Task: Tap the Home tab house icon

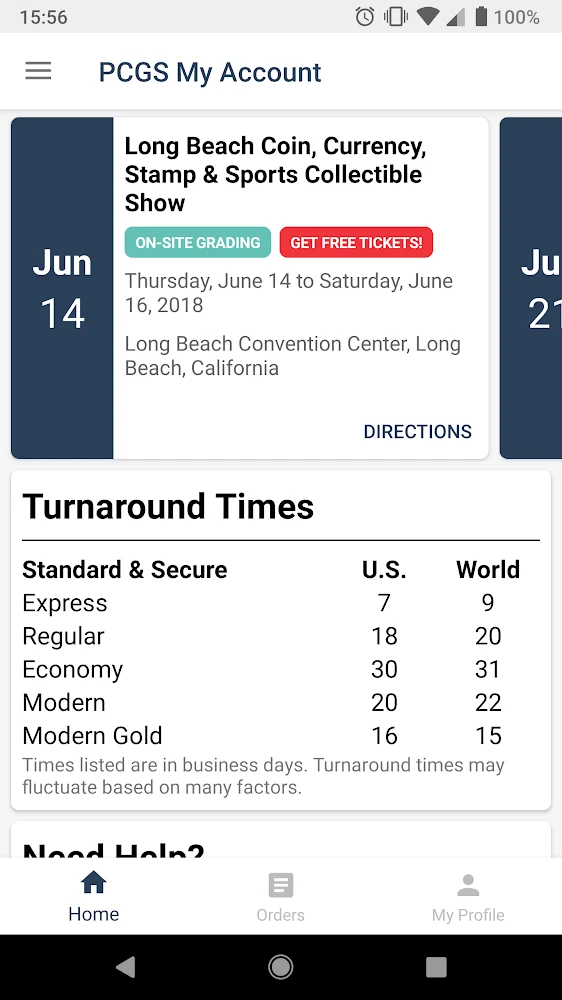Action: click(x=94, y=883)
